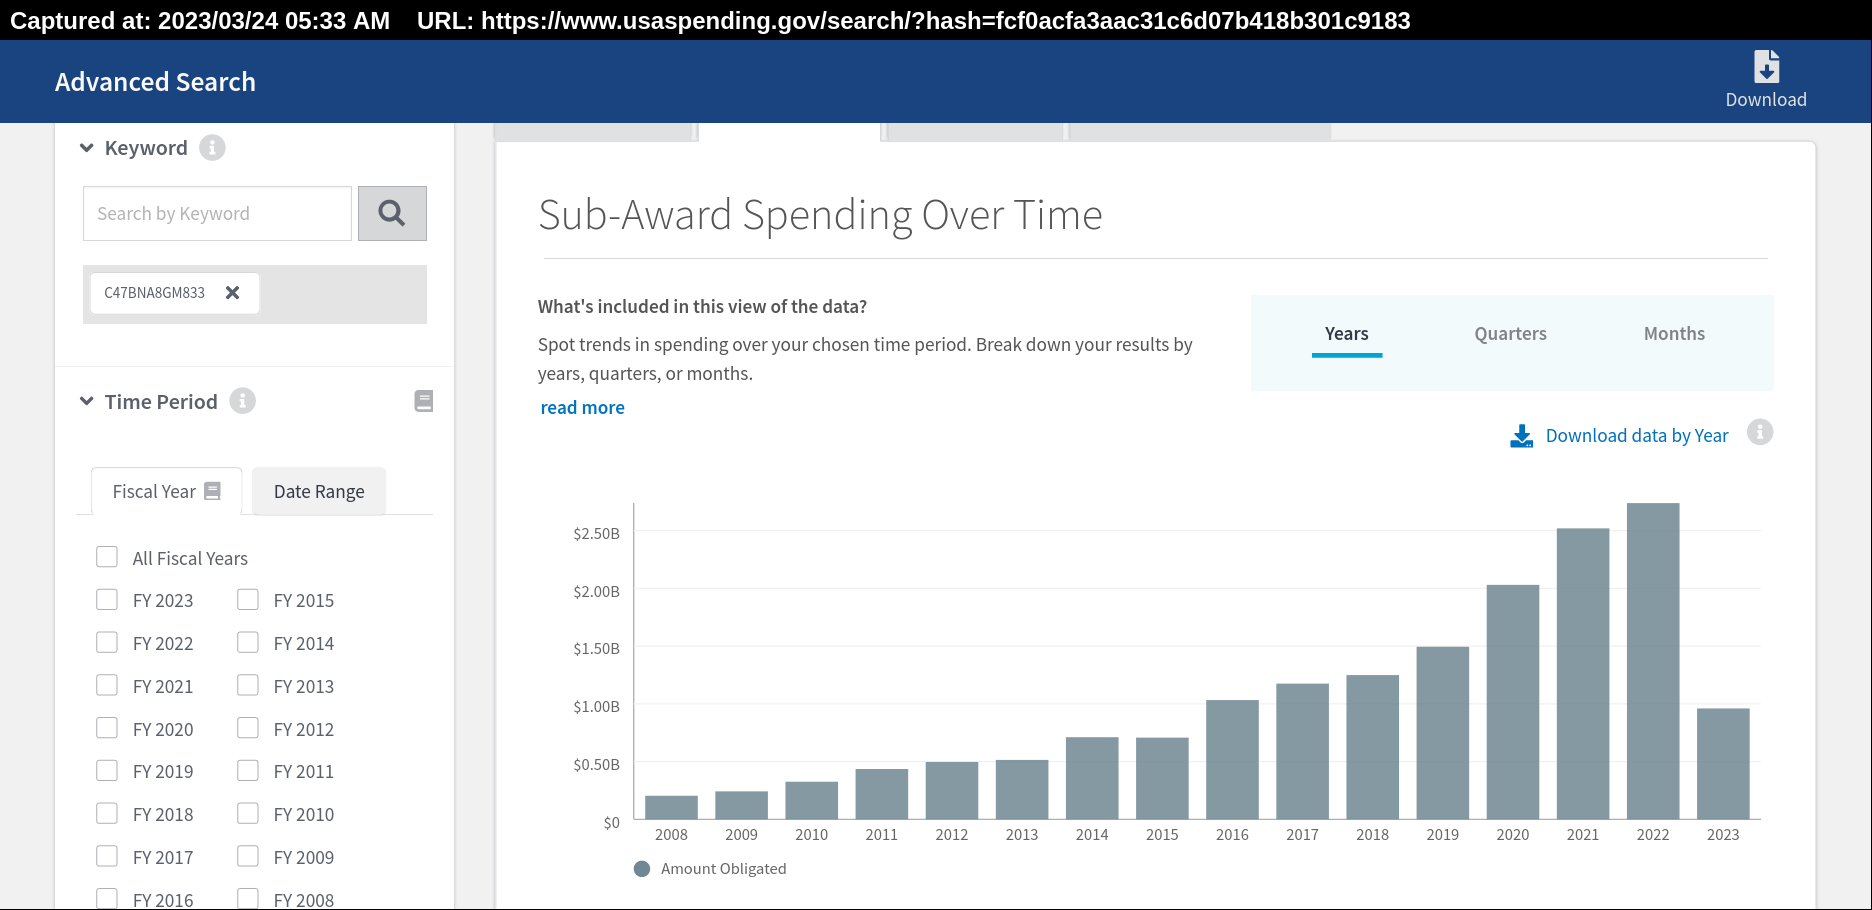
Task: Click the 2020 spending bar
Action: (1513, 702)
